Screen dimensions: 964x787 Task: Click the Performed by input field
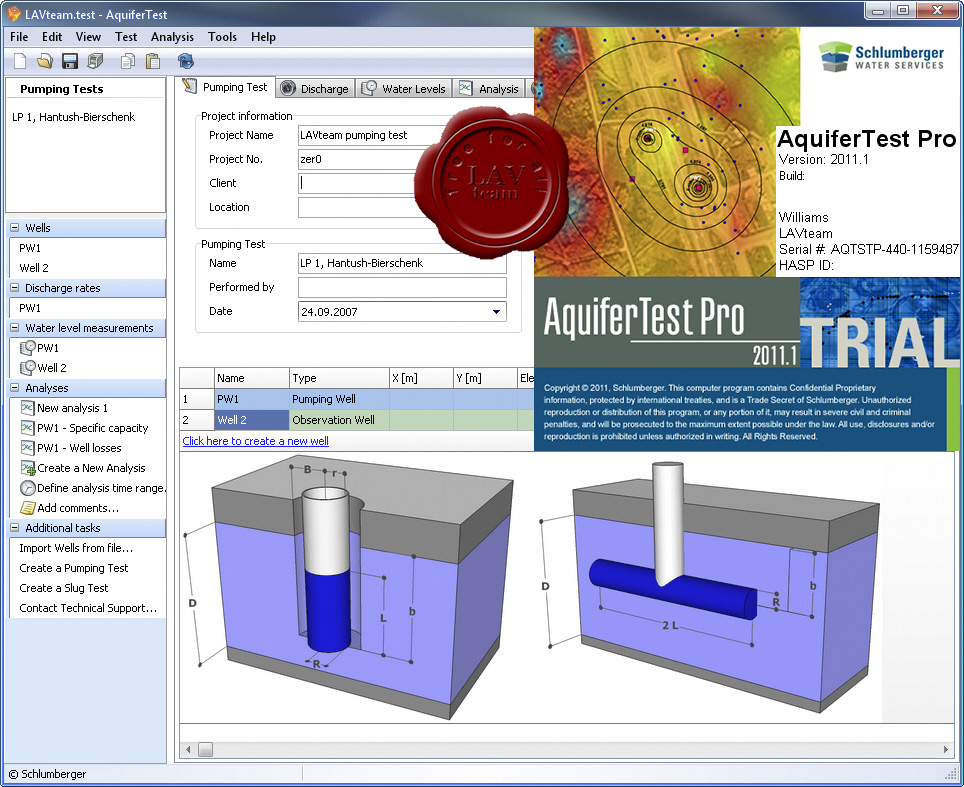402,287
